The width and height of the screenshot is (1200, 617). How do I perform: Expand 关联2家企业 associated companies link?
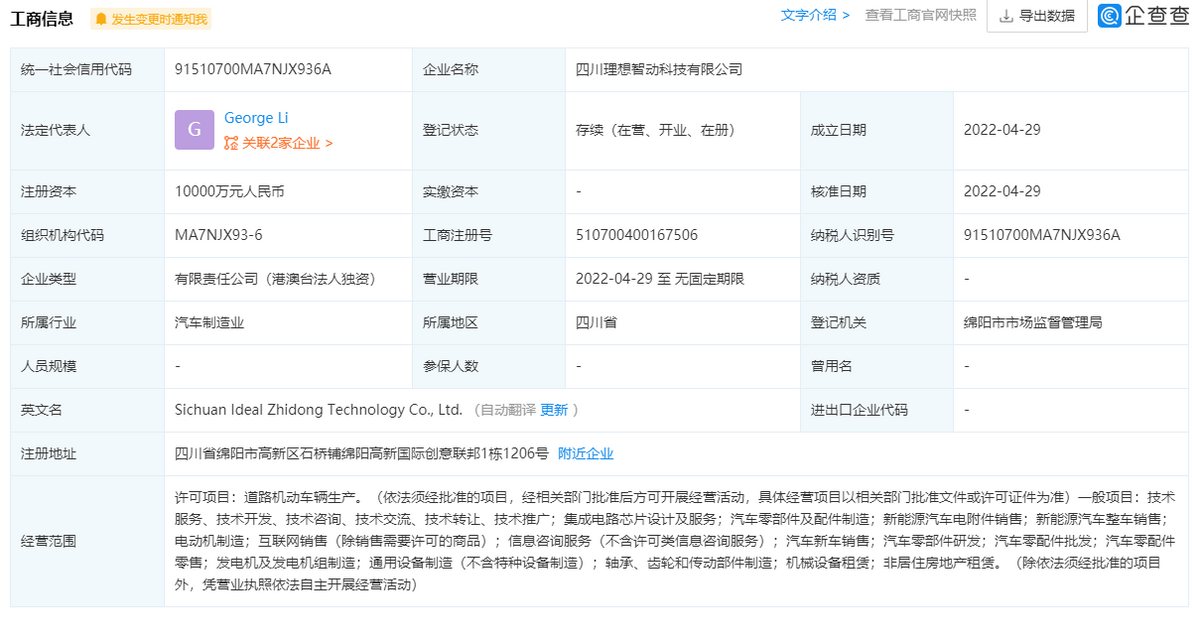287,143
